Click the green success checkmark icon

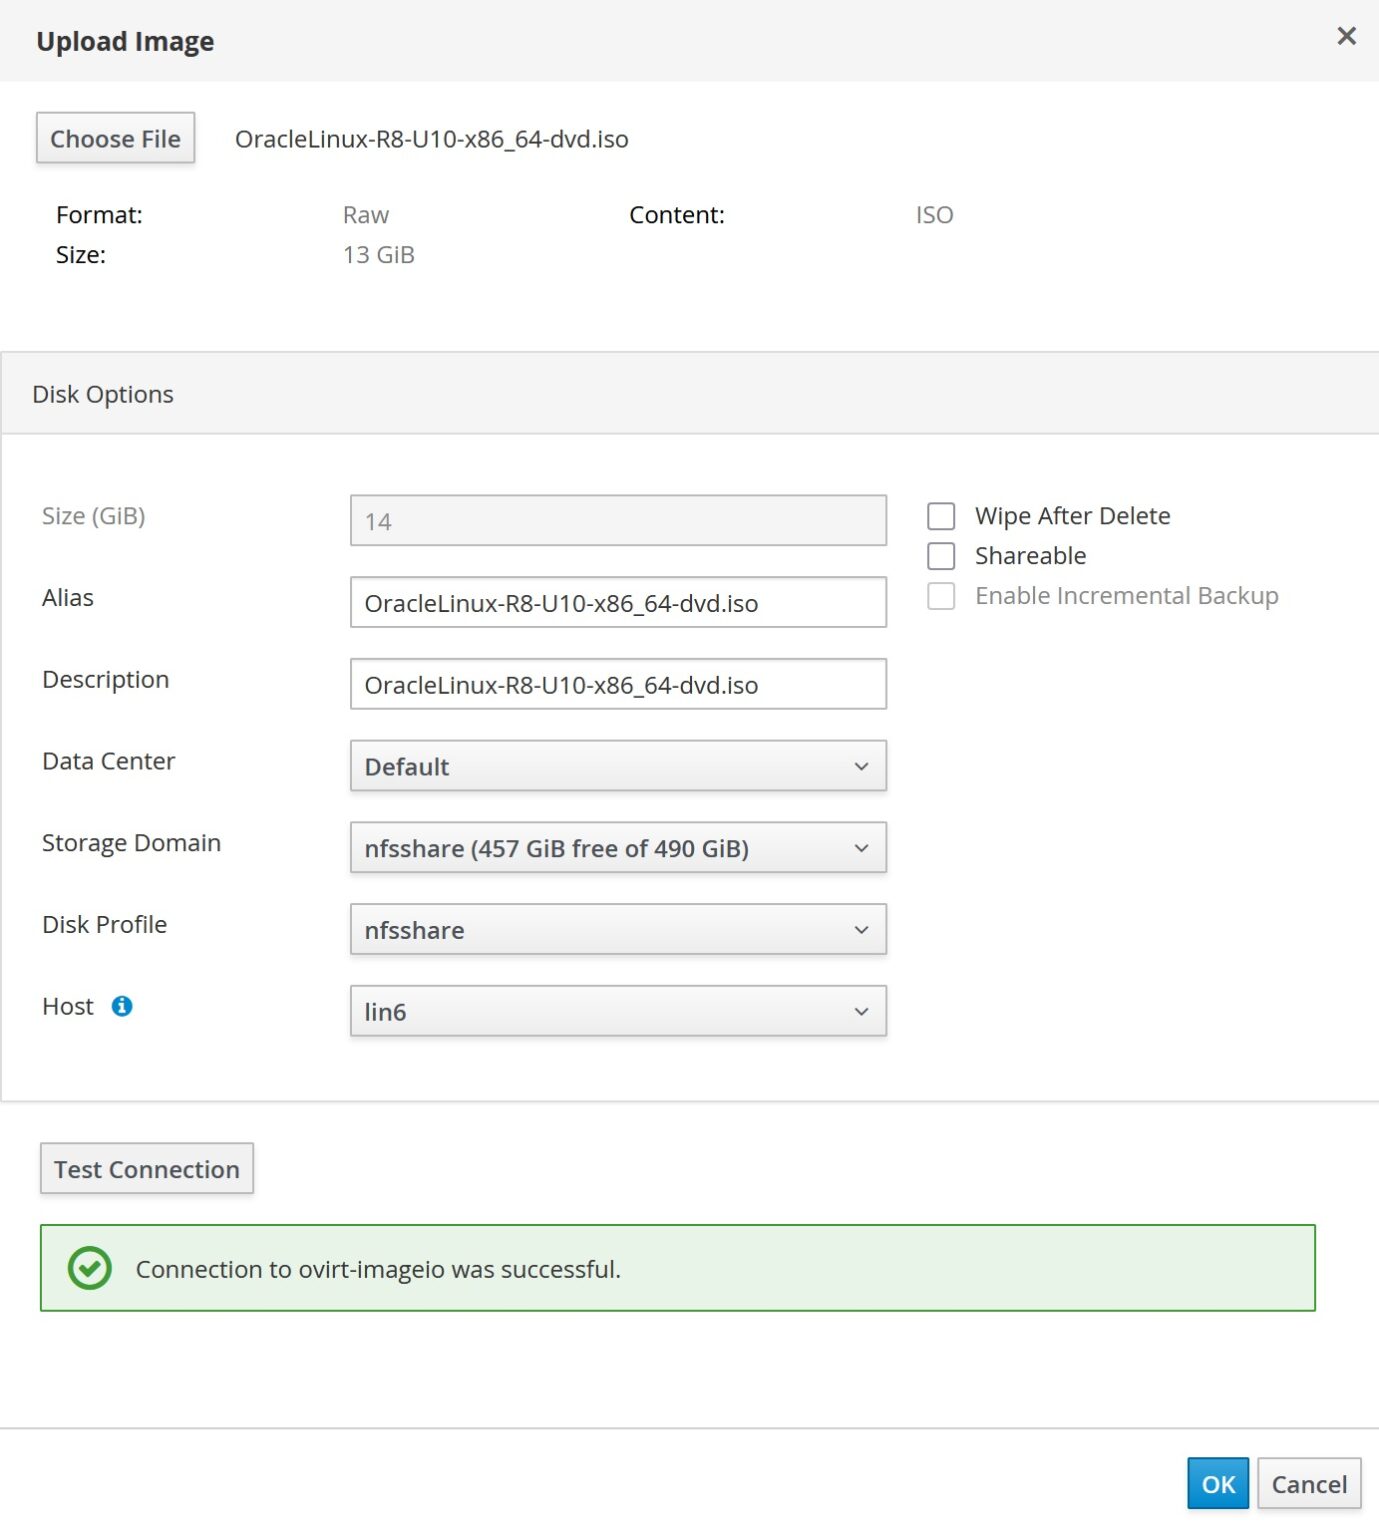(89, 1269)
